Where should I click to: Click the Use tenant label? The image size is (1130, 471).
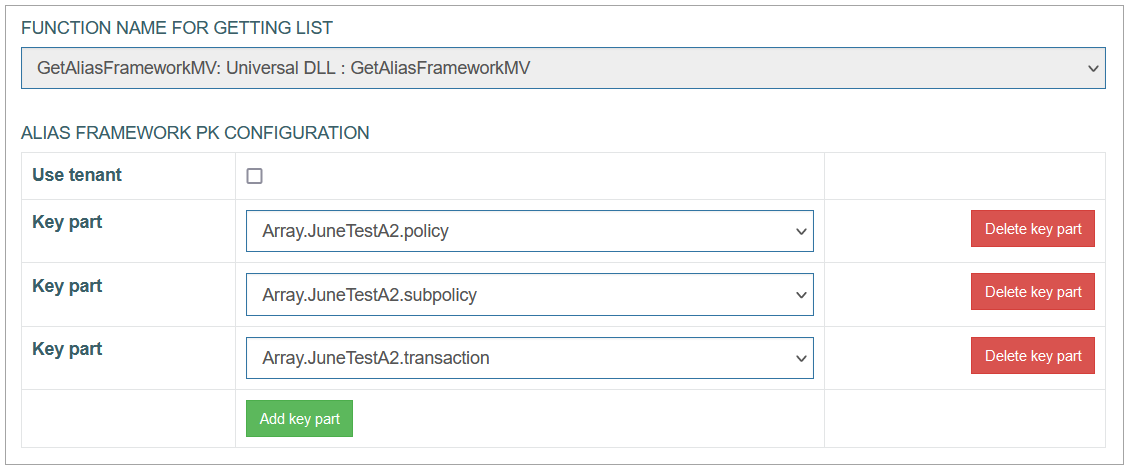(x=77, y=175)
